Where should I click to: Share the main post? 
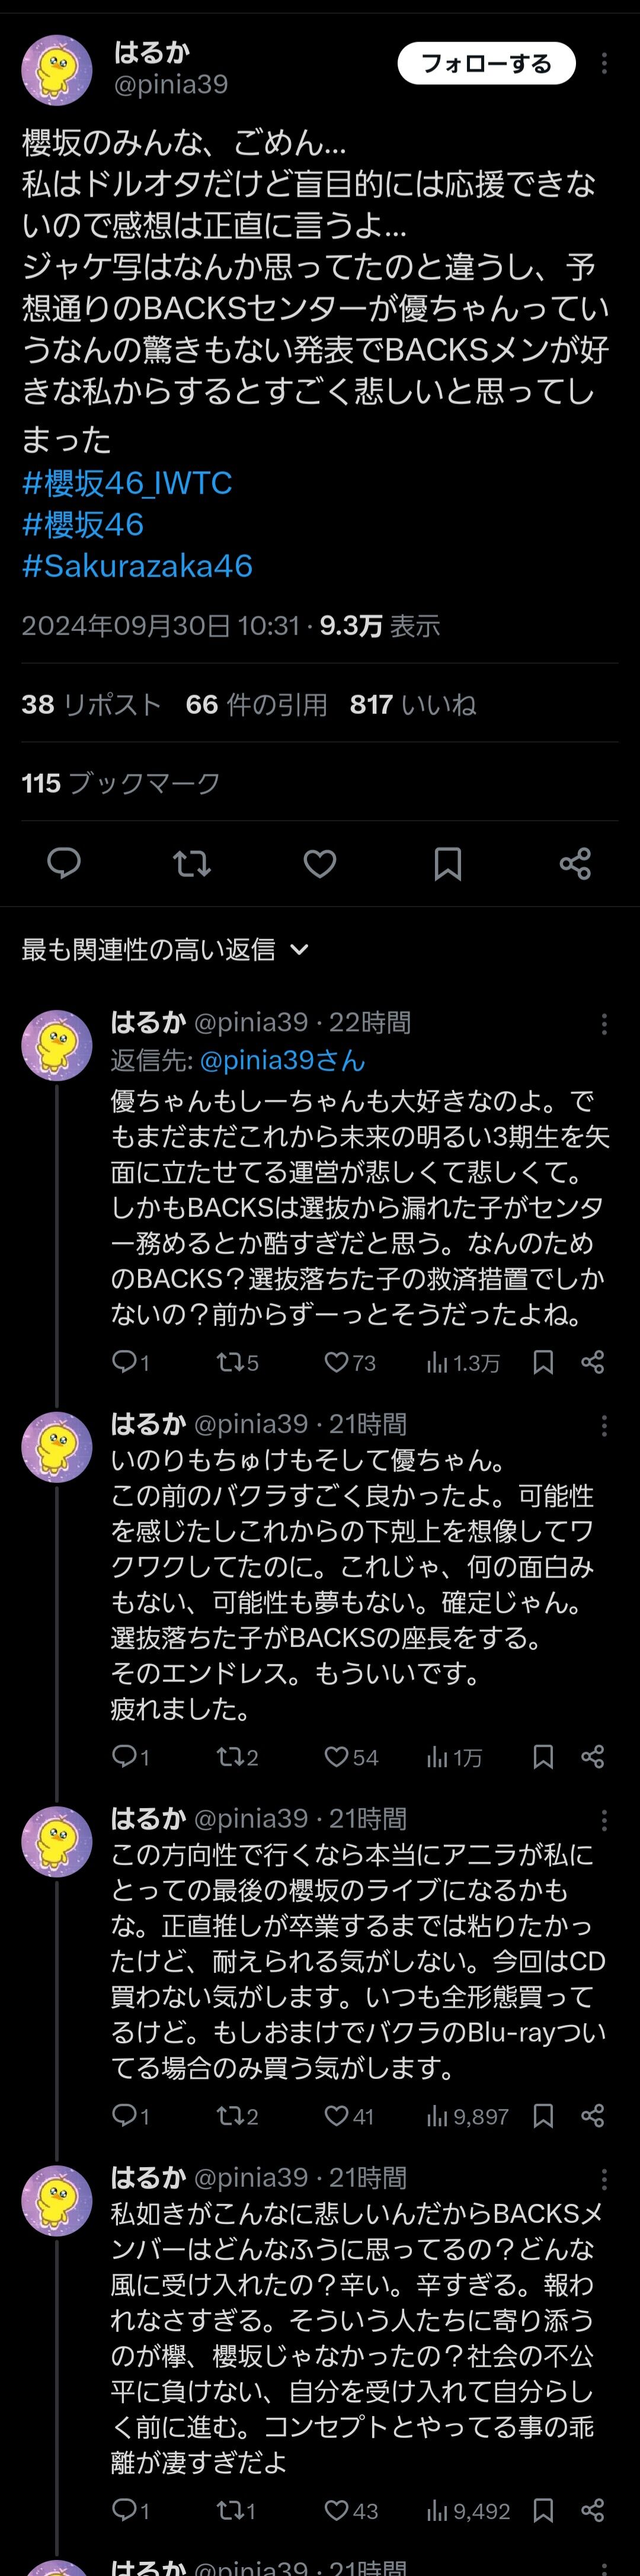(x=575, y=863)
